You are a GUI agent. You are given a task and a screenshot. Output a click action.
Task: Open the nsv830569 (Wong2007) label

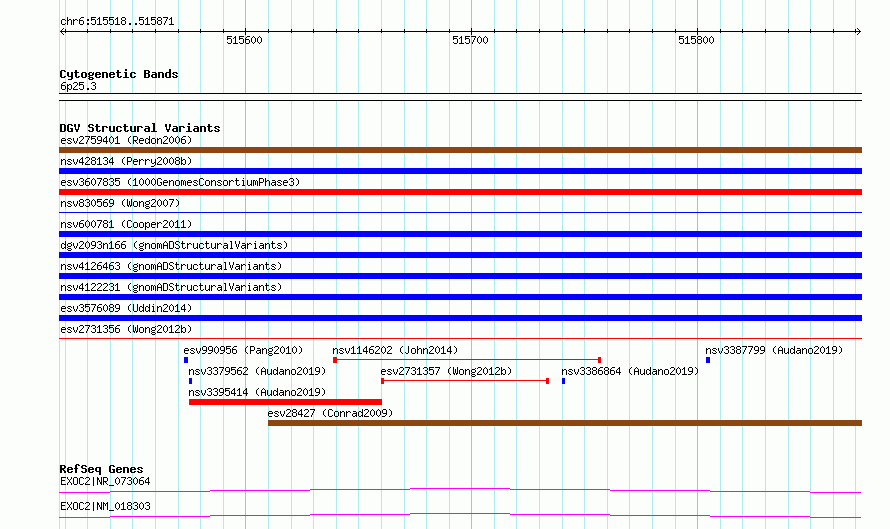point(120,203)
